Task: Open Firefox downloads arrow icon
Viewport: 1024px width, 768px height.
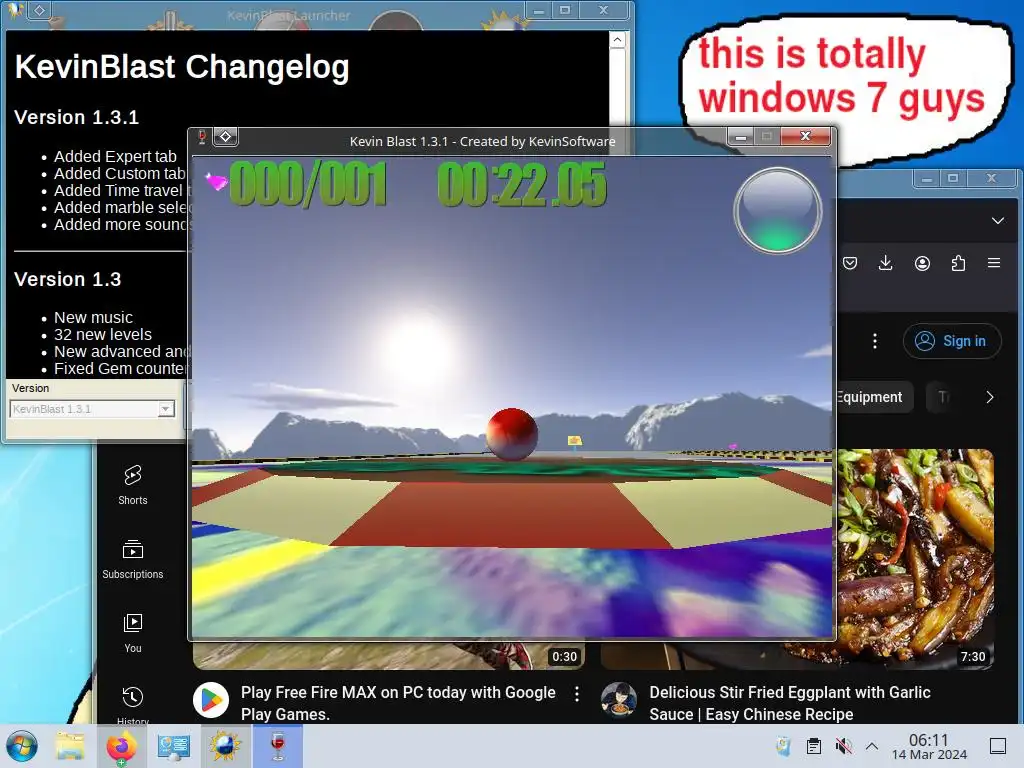Action: tap(886, 263)
